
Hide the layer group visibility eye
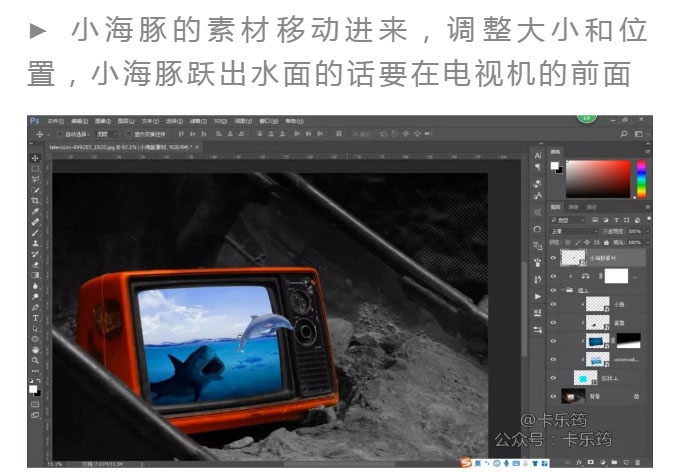point(553,290)
